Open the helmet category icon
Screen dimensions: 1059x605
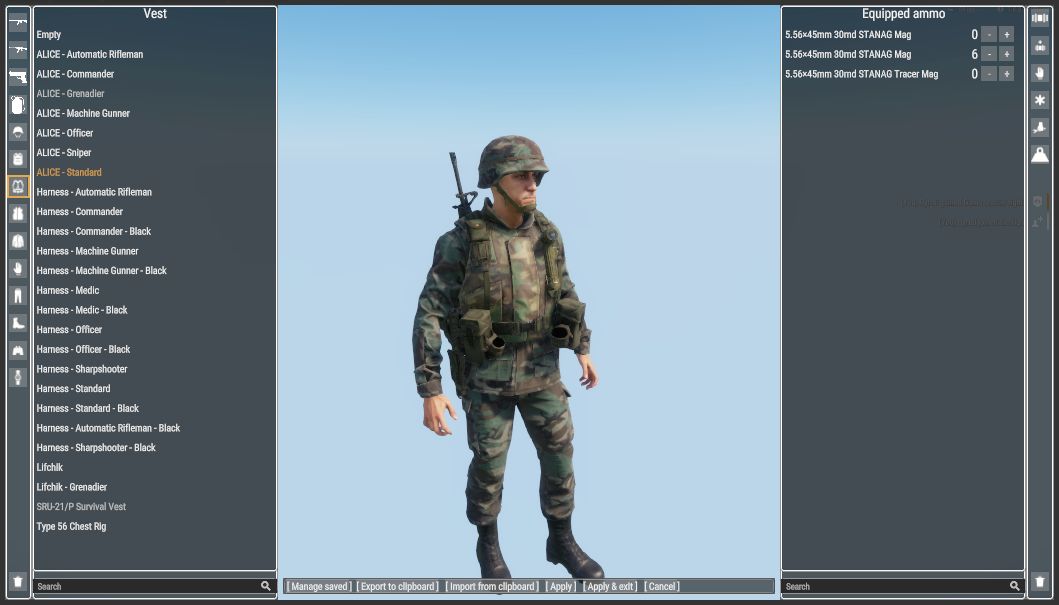18,132
